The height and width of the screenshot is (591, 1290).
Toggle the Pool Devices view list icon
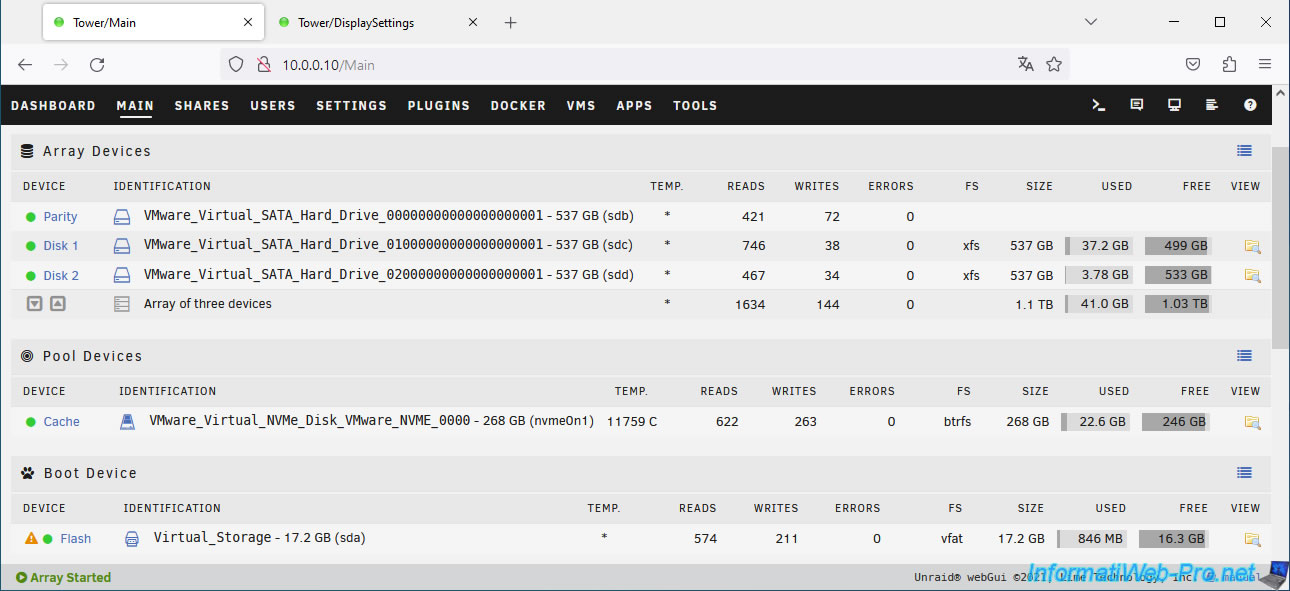click(1244, 356)
